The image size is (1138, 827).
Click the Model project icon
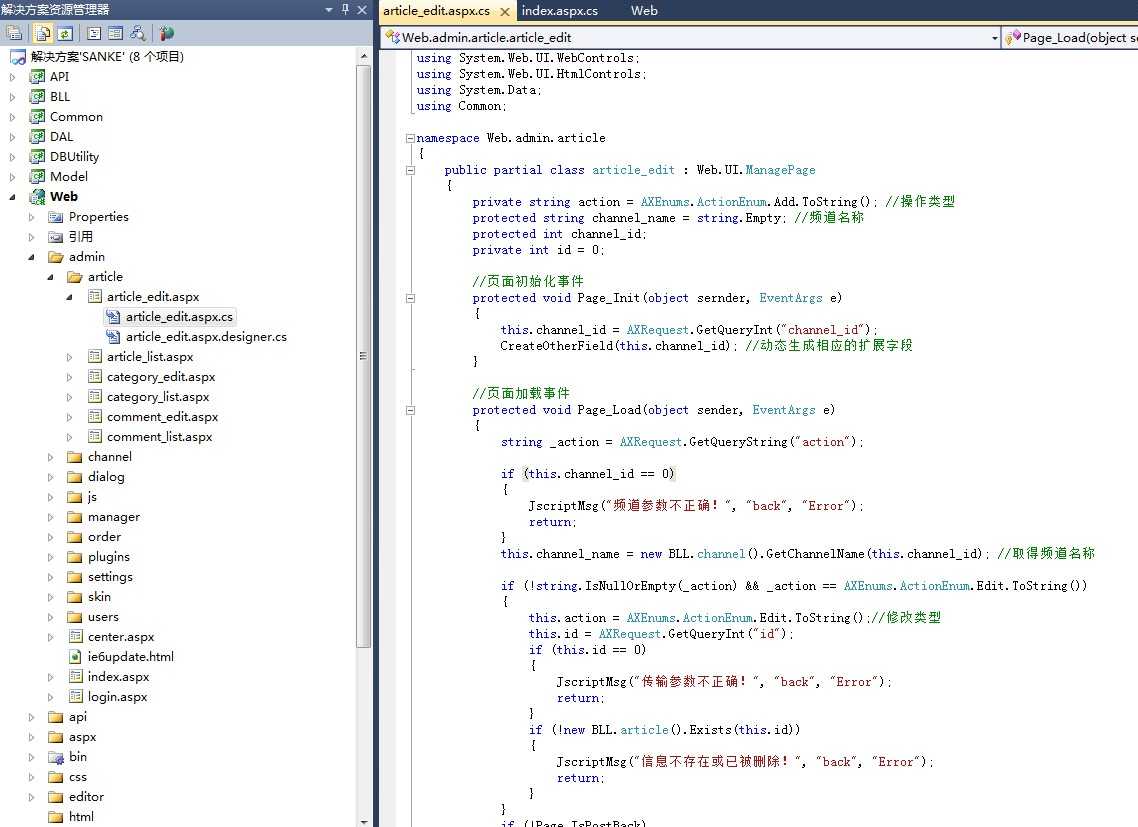(x=37, y=176)
